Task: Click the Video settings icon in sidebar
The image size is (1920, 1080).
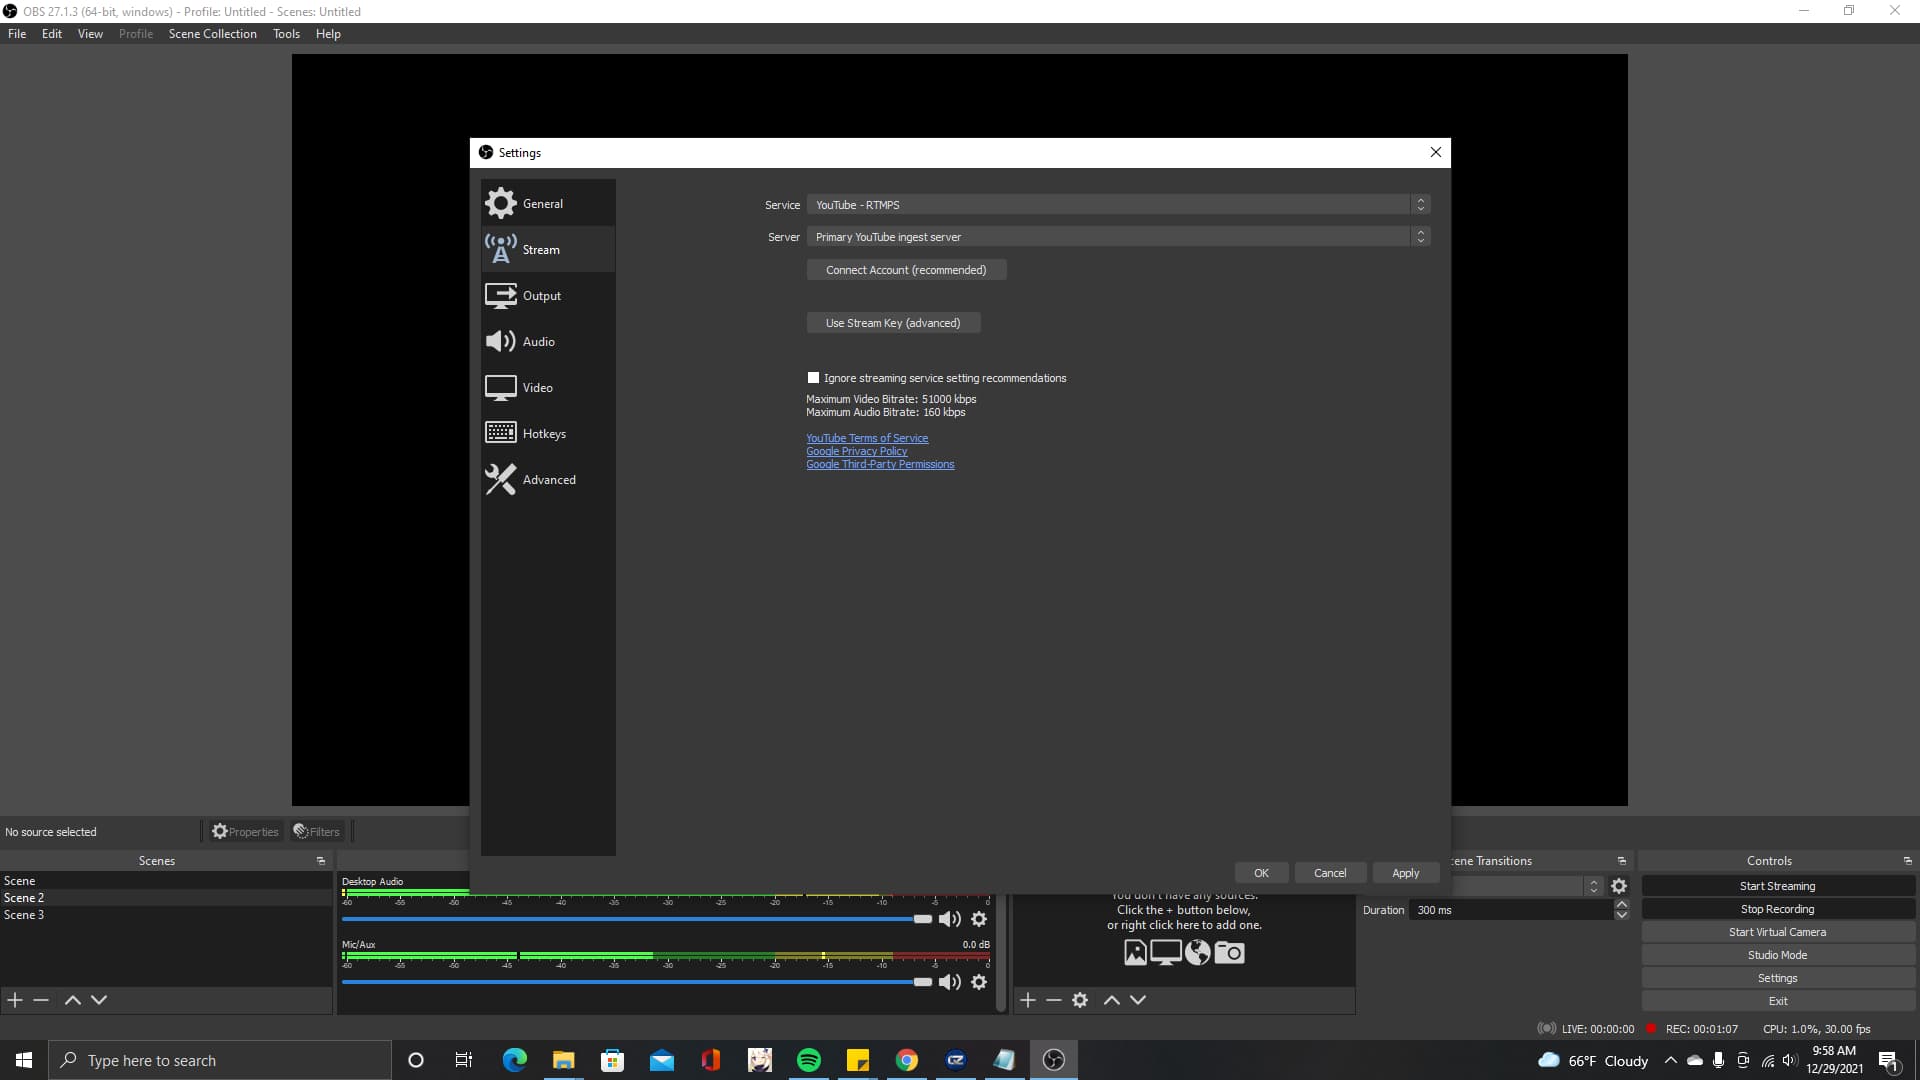Action: [x=501, y=388]
